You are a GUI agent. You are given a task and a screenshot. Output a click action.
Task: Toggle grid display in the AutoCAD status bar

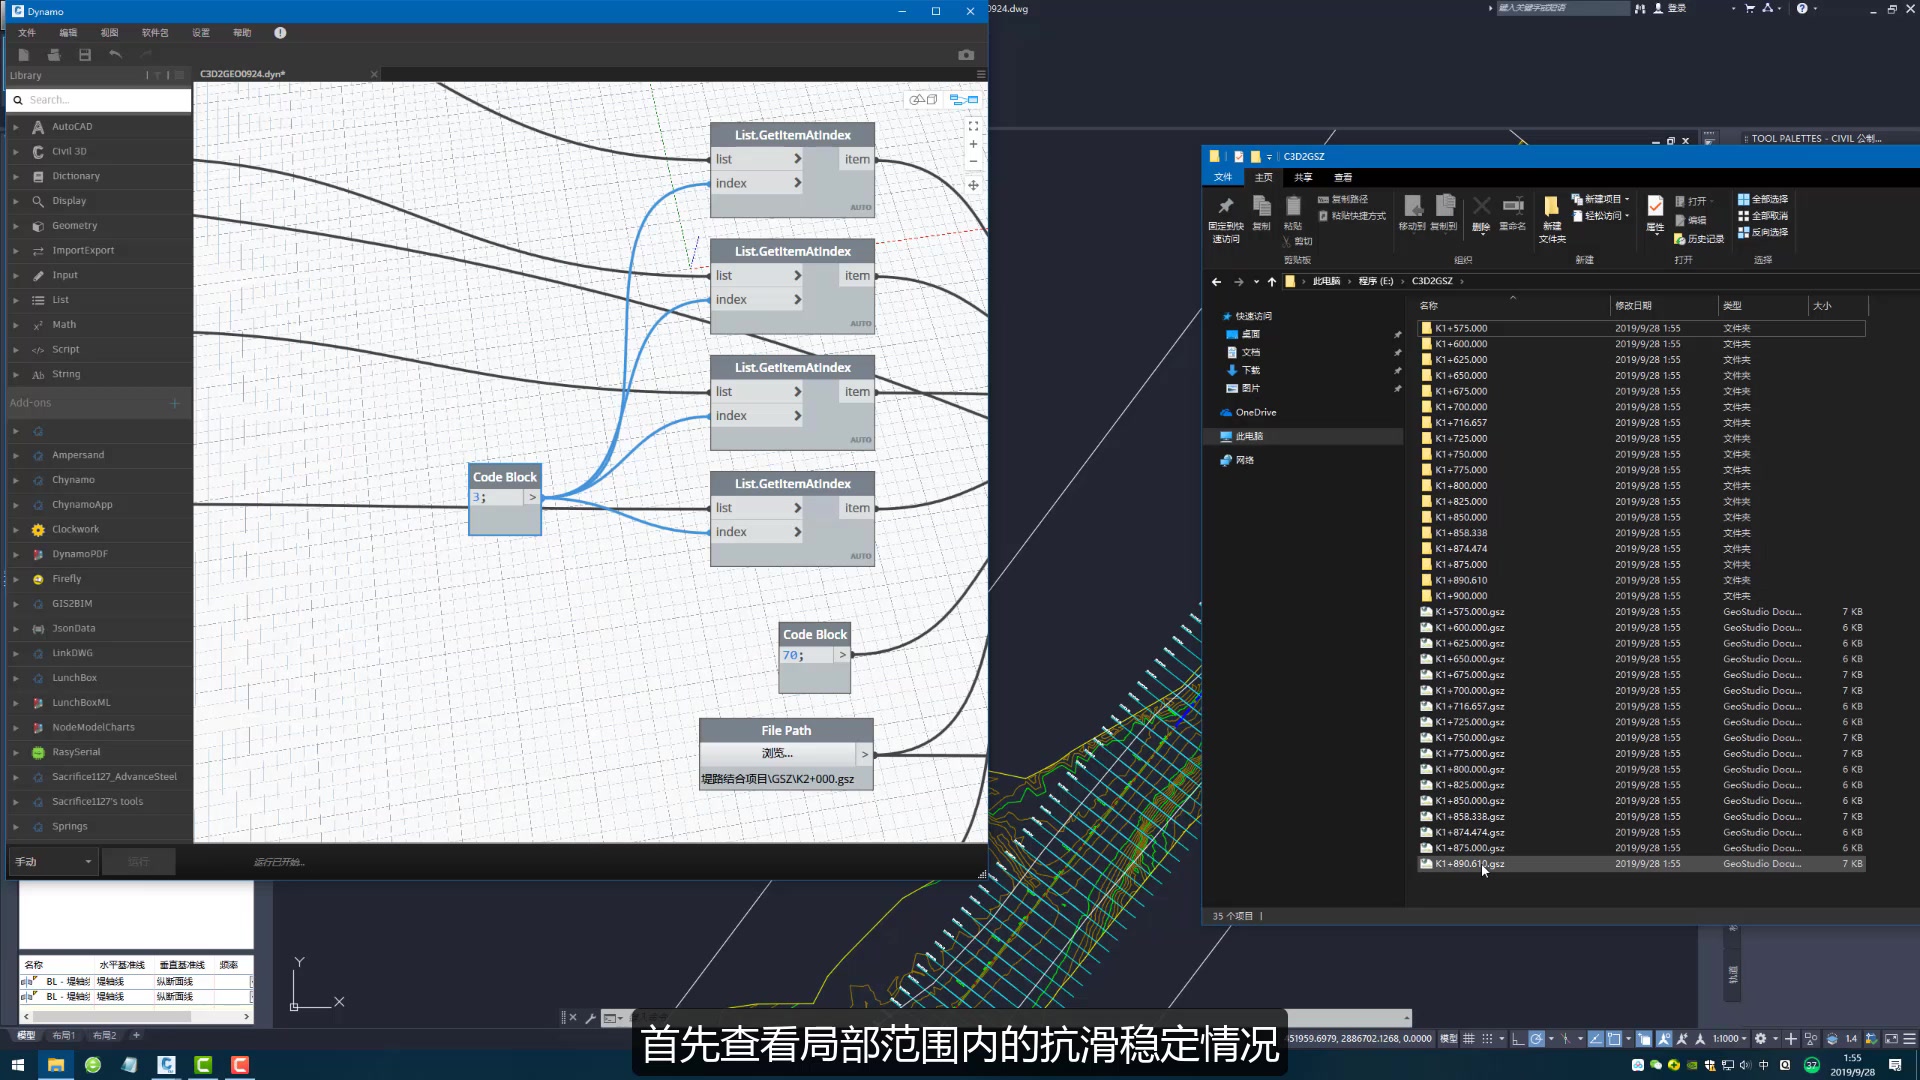tap(1468, 1039)
